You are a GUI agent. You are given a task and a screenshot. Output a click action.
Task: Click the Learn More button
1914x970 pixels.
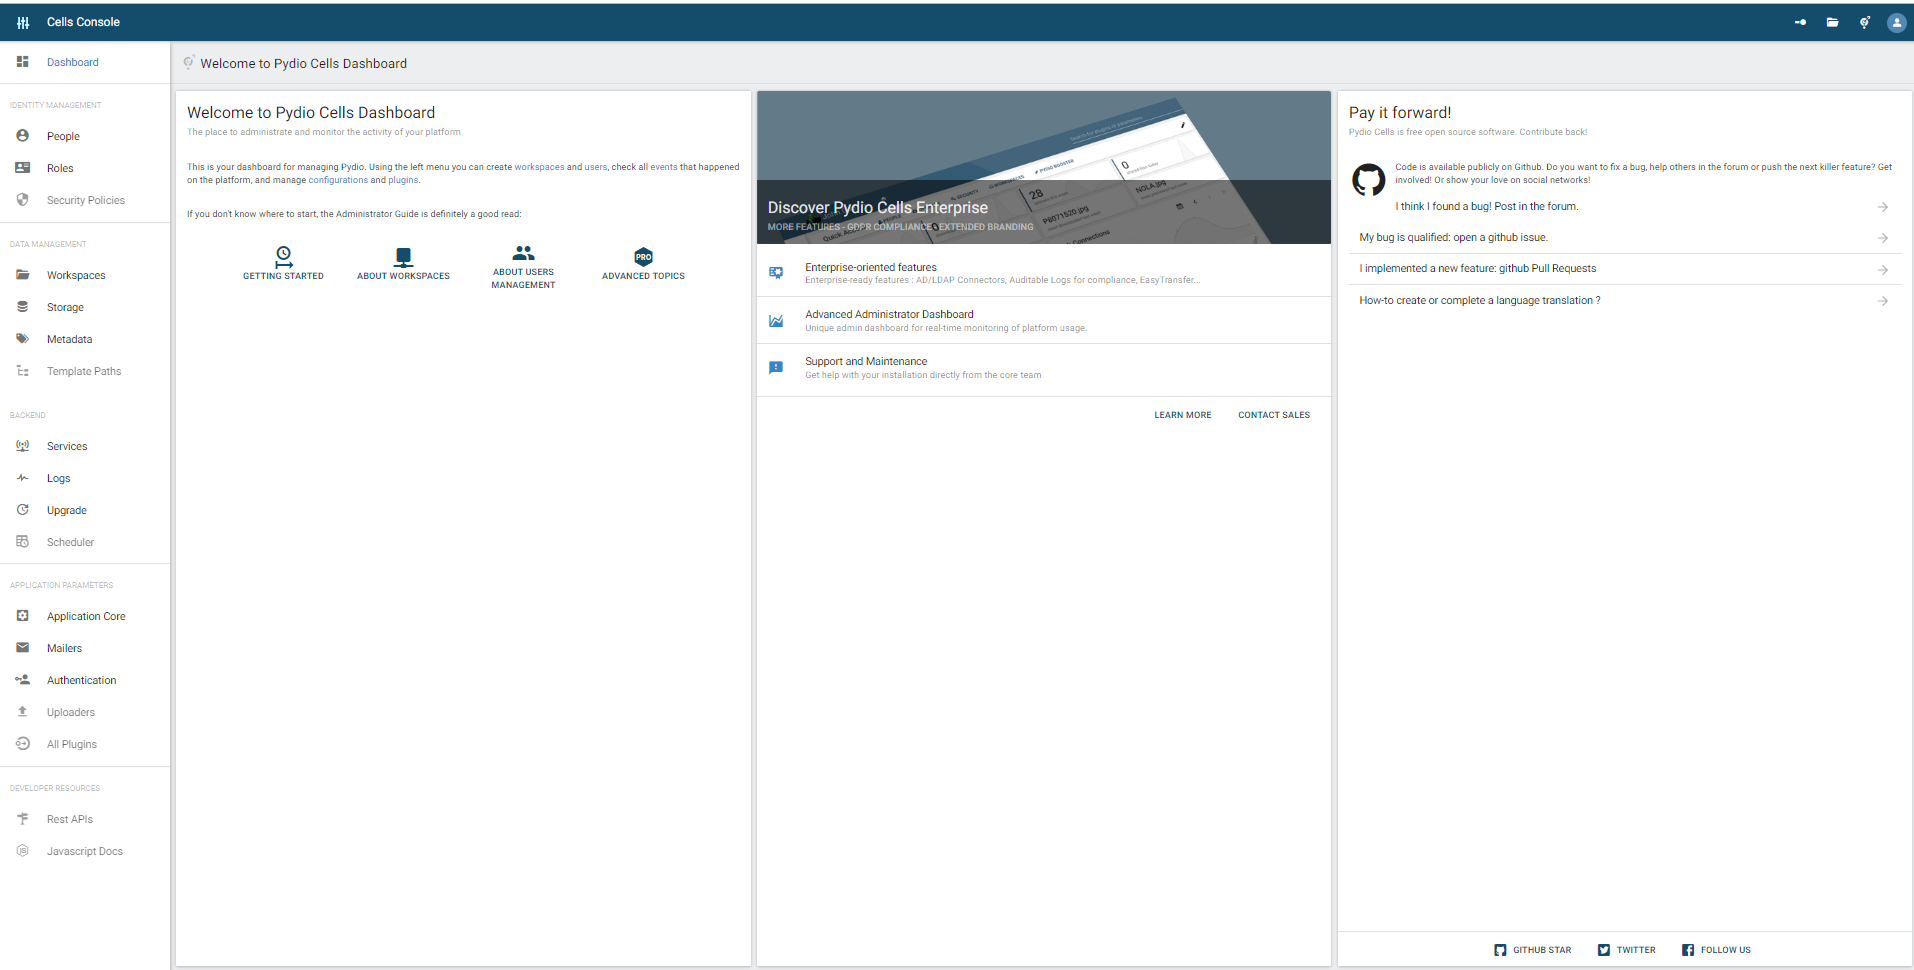(1182, 415)
